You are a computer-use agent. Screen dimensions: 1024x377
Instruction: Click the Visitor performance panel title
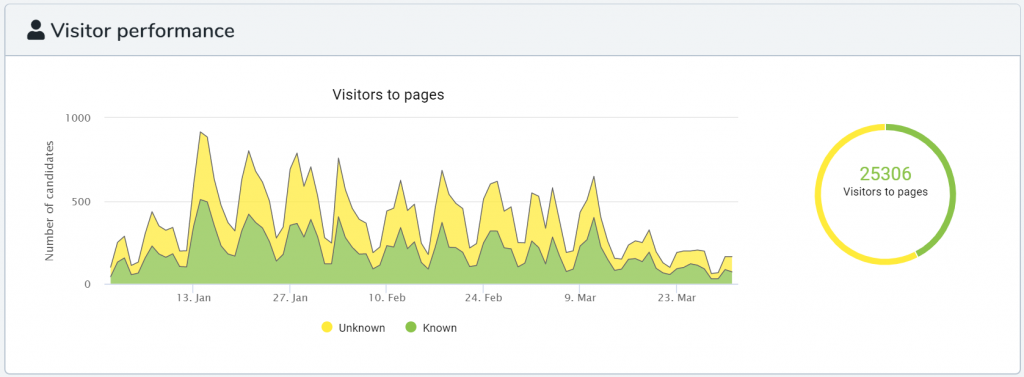click(x=142, y=30)
